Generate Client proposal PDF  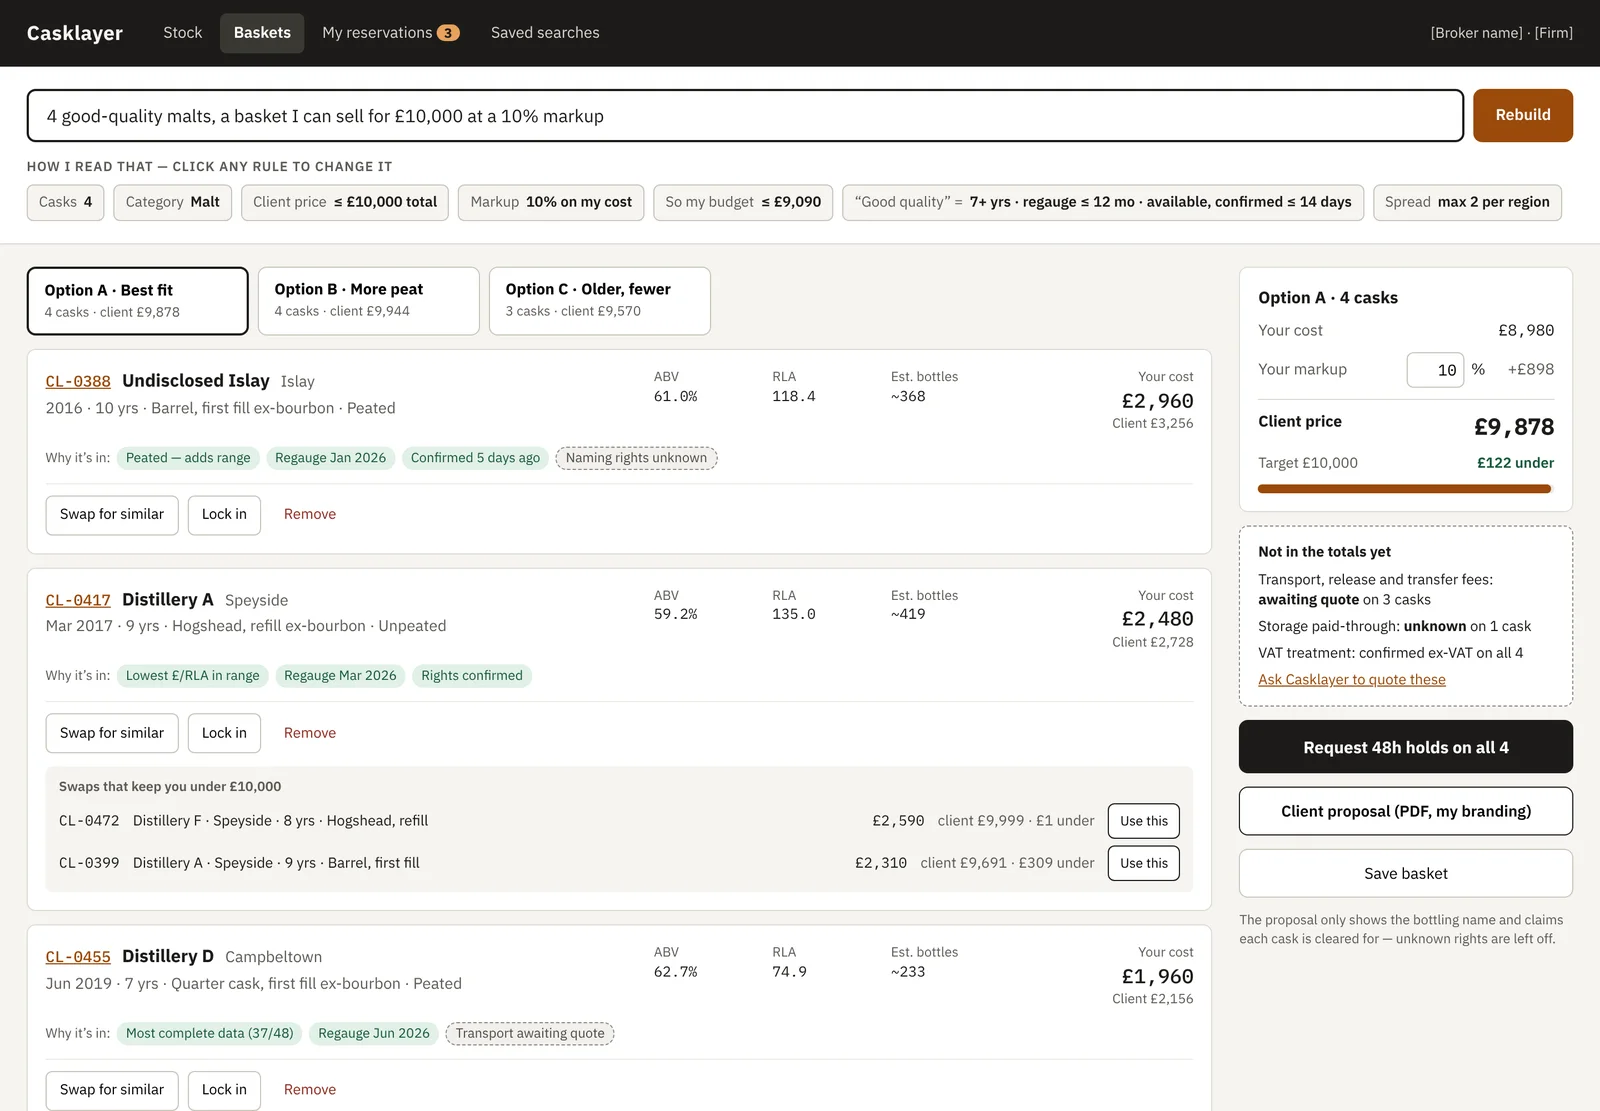click(x=1406, y=811)
